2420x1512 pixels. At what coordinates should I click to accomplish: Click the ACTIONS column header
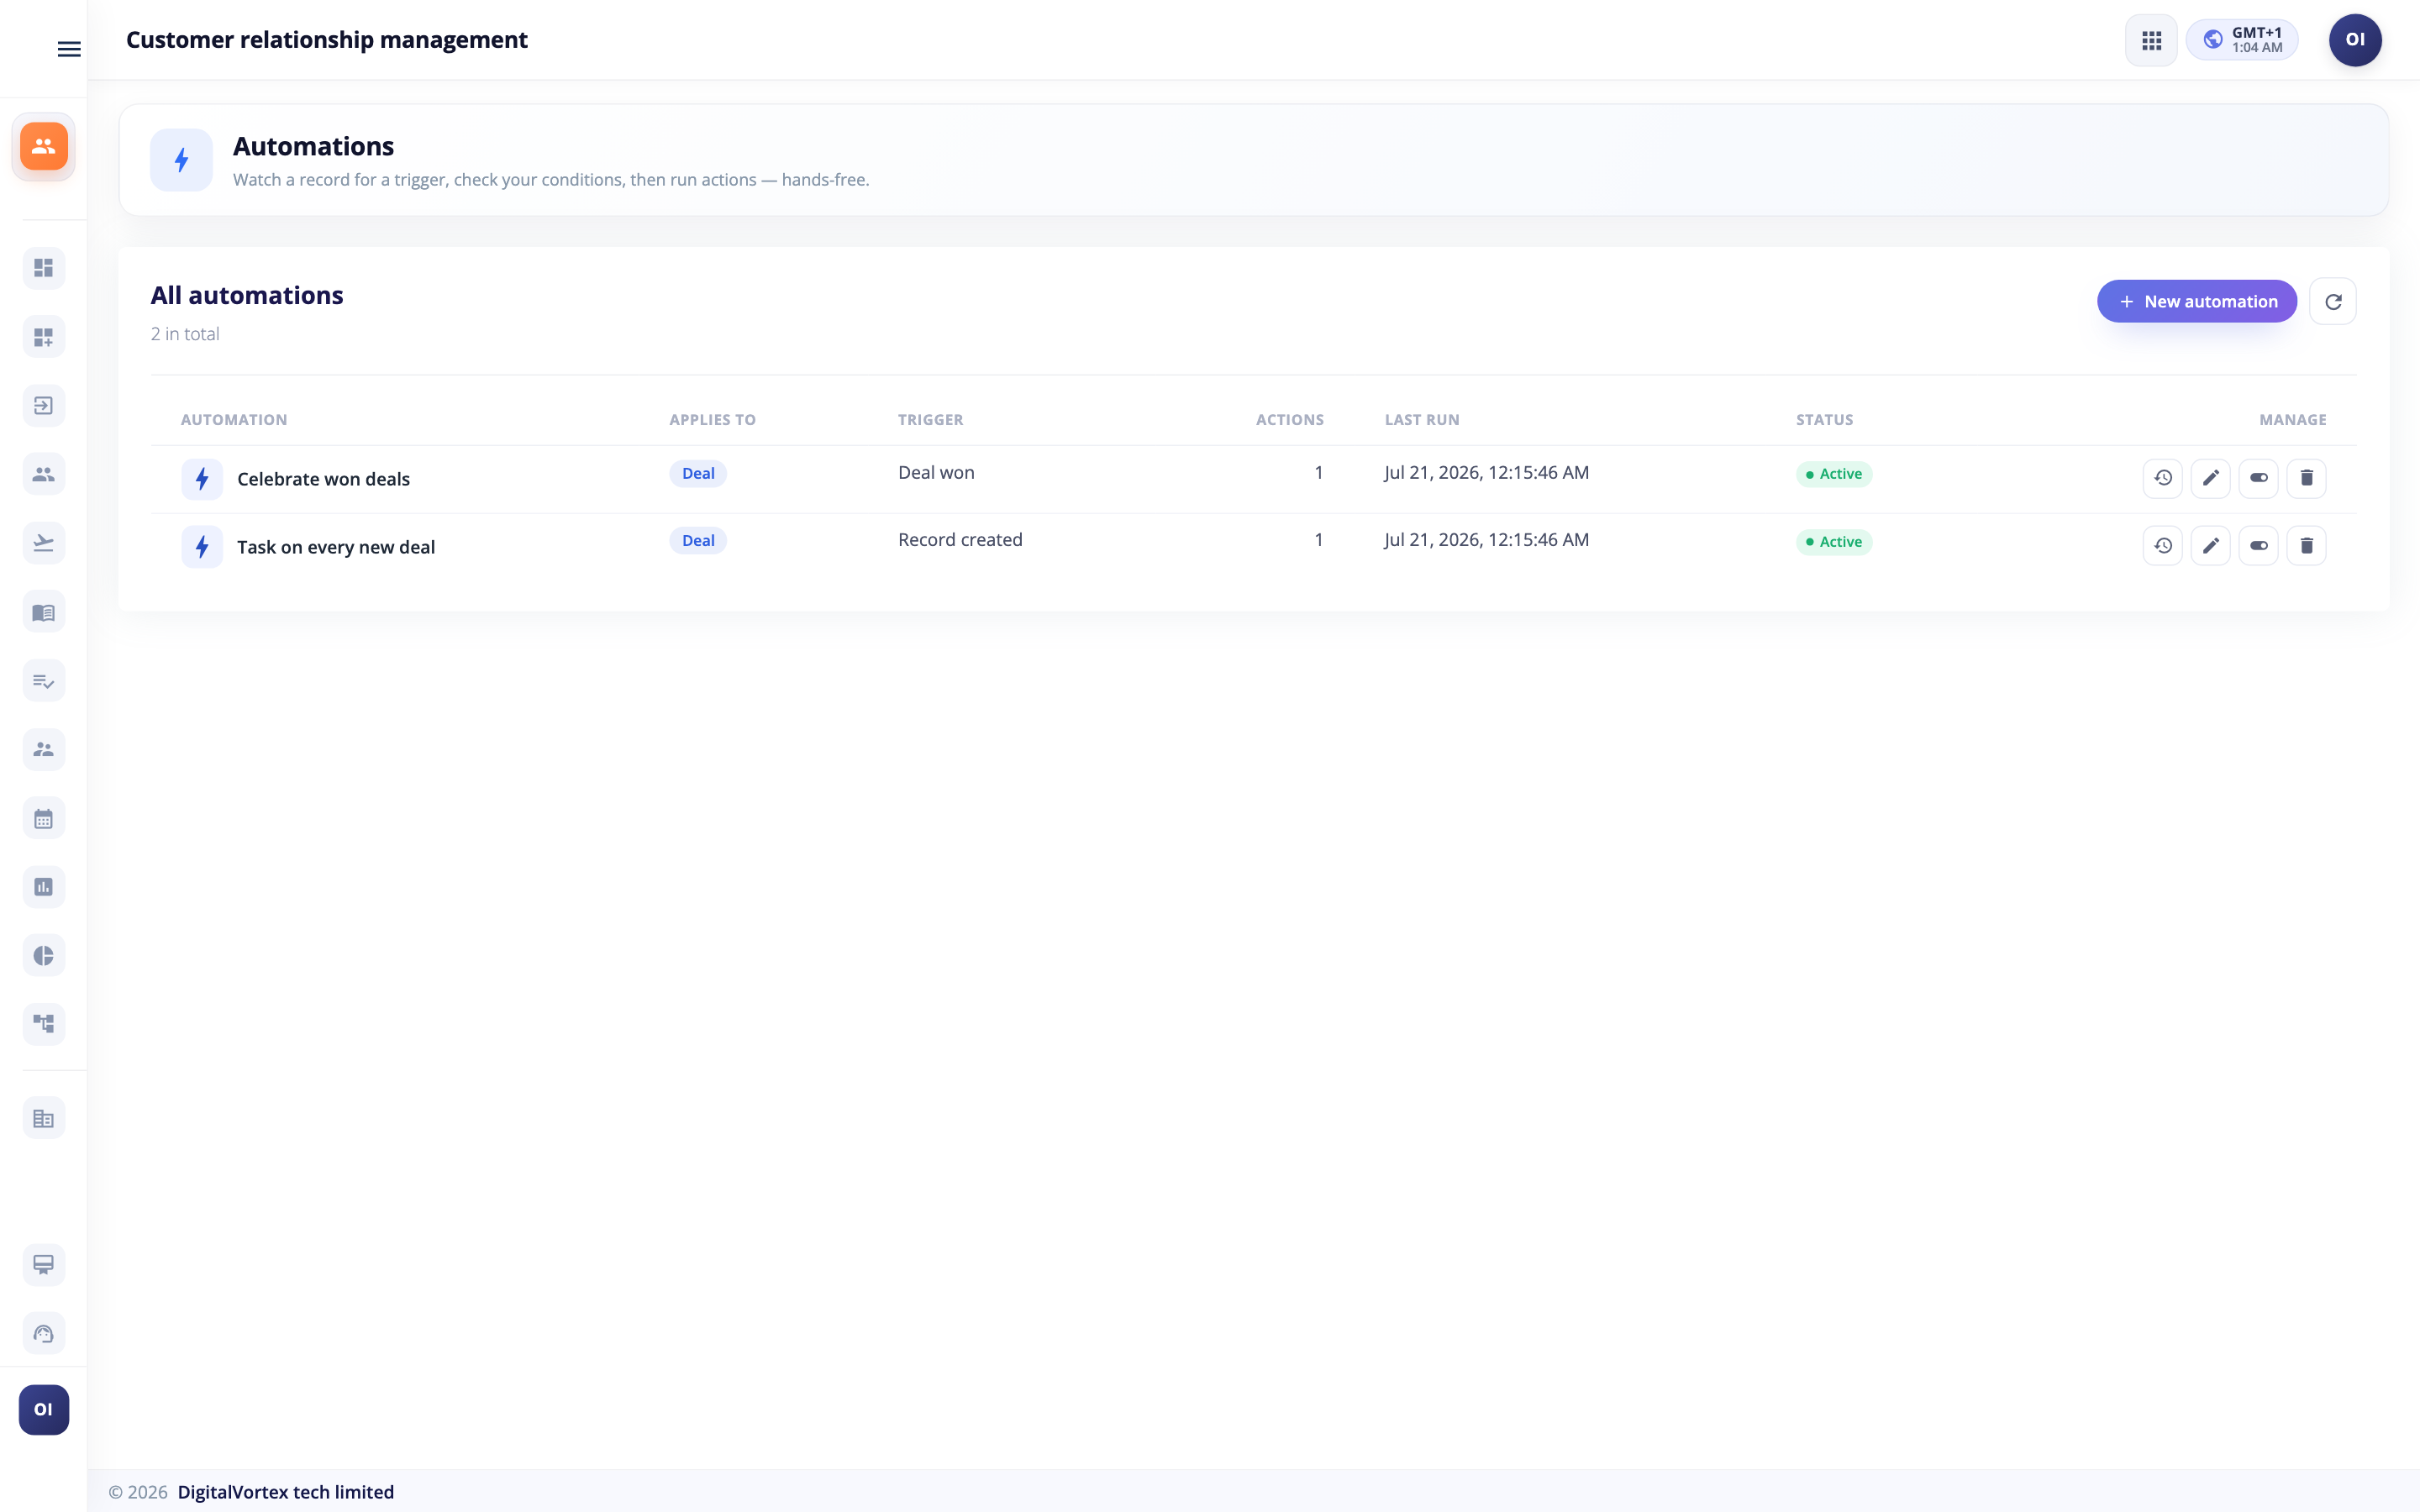pyautogui.click(x=1289, y=420)
